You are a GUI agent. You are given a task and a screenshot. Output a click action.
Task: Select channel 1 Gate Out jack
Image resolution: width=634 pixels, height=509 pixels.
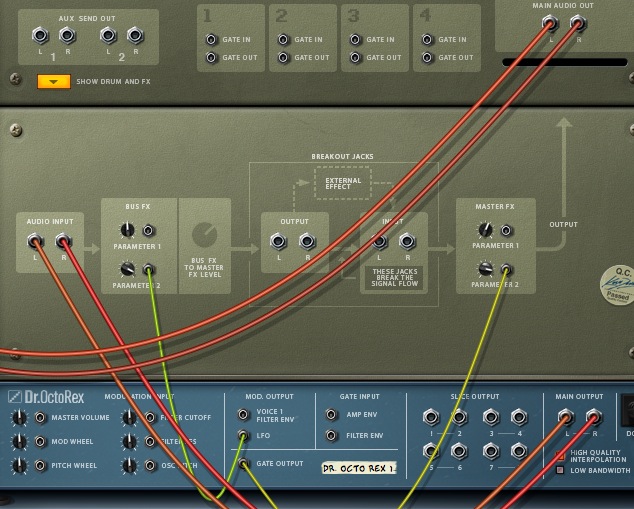pyautogui.click(x=211, y=57)
